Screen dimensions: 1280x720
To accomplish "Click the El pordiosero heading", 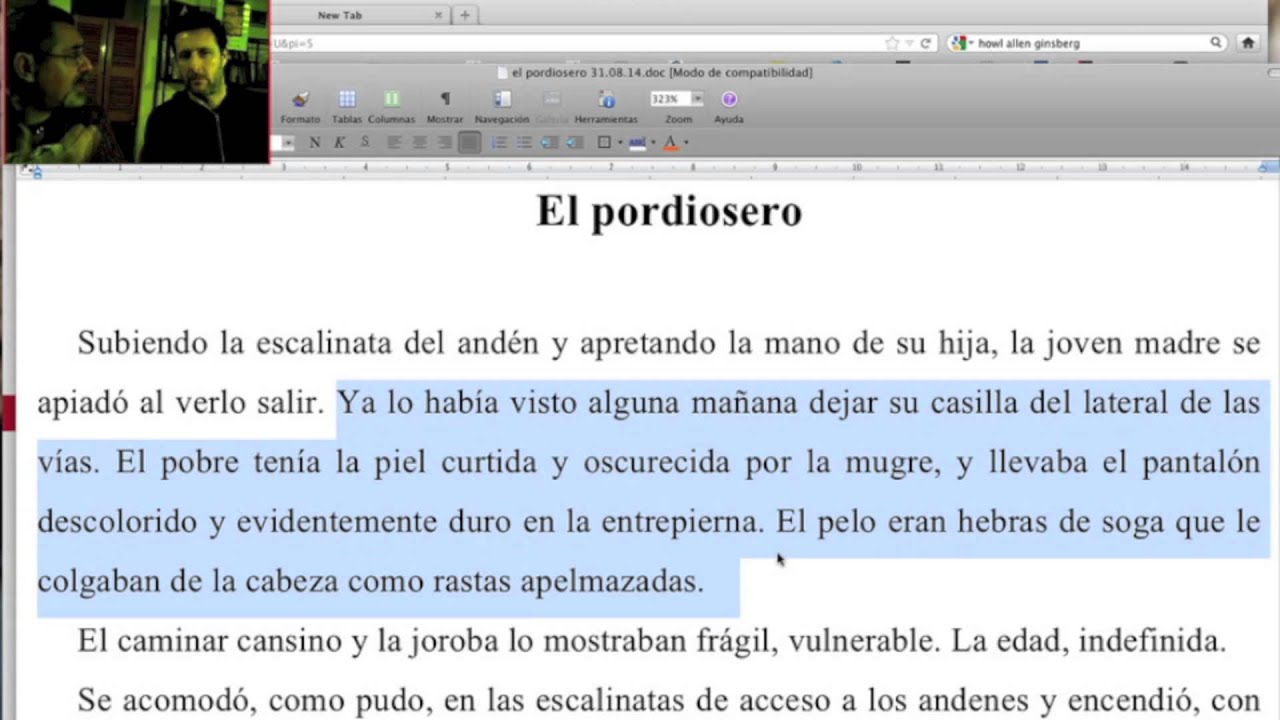I will (x=669, y=212).
